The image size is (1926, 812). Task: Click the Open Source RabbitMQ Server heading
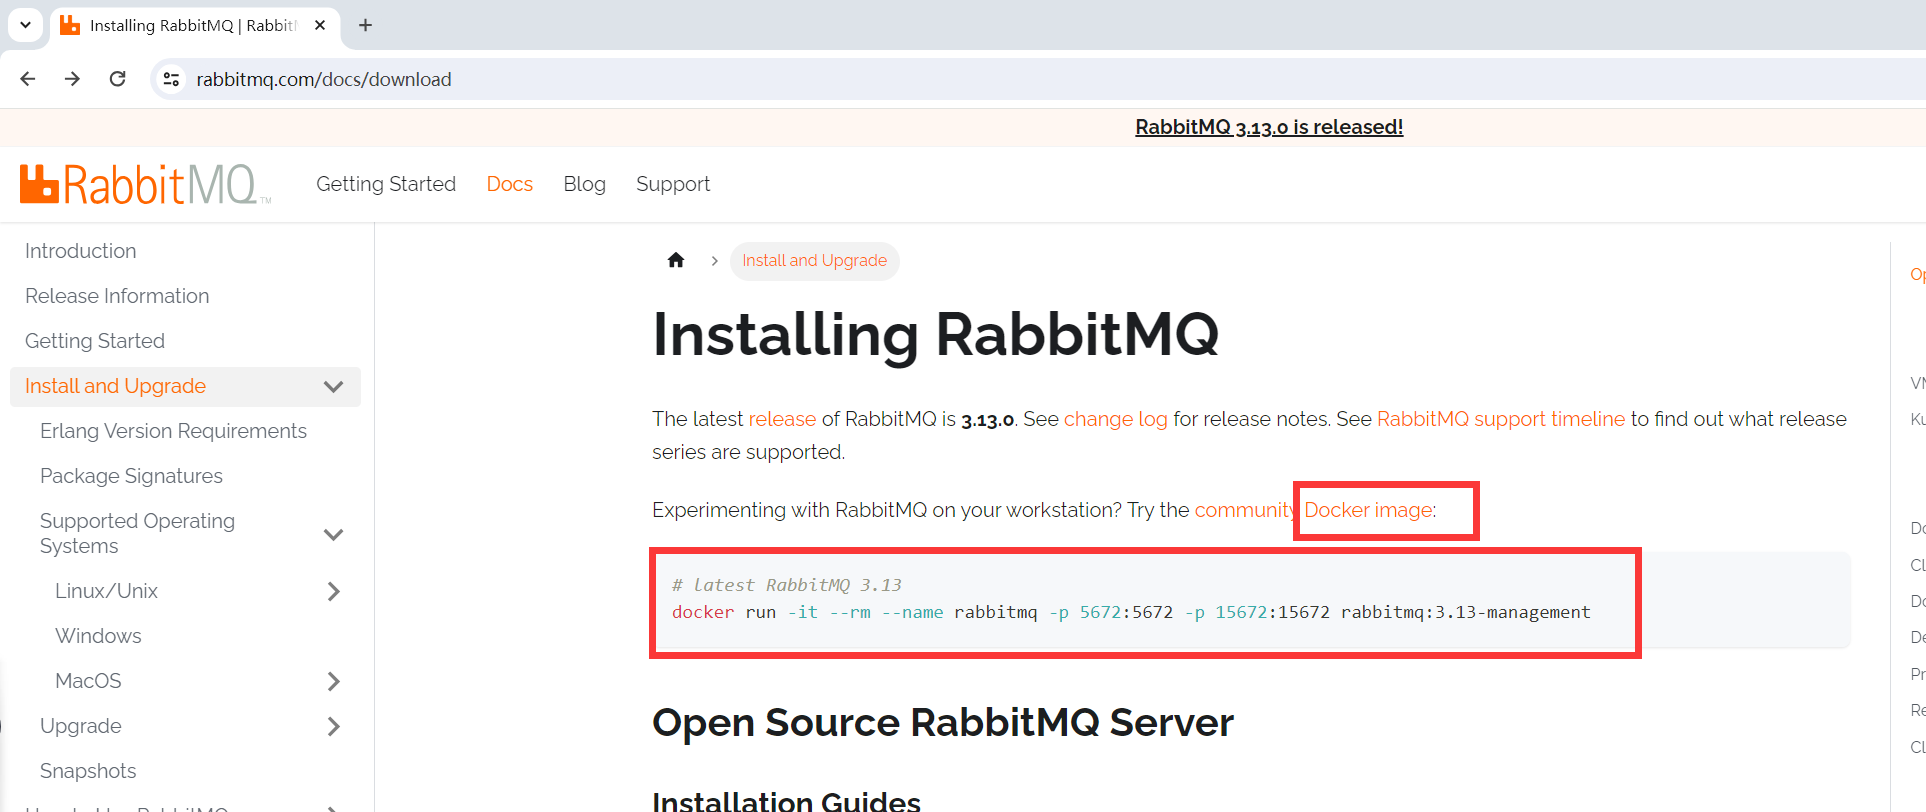943,722
